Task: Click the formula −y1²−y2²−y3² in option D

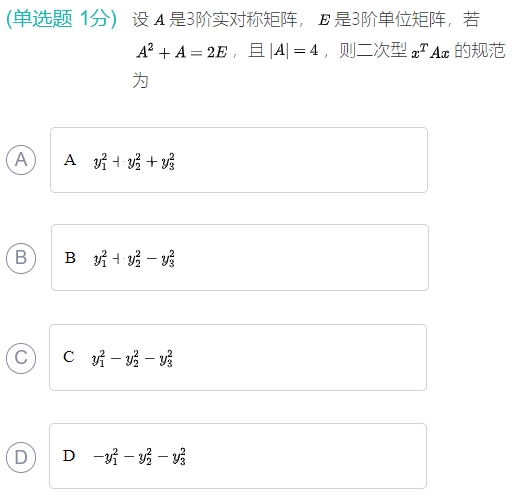Action: tap(139, 457)
